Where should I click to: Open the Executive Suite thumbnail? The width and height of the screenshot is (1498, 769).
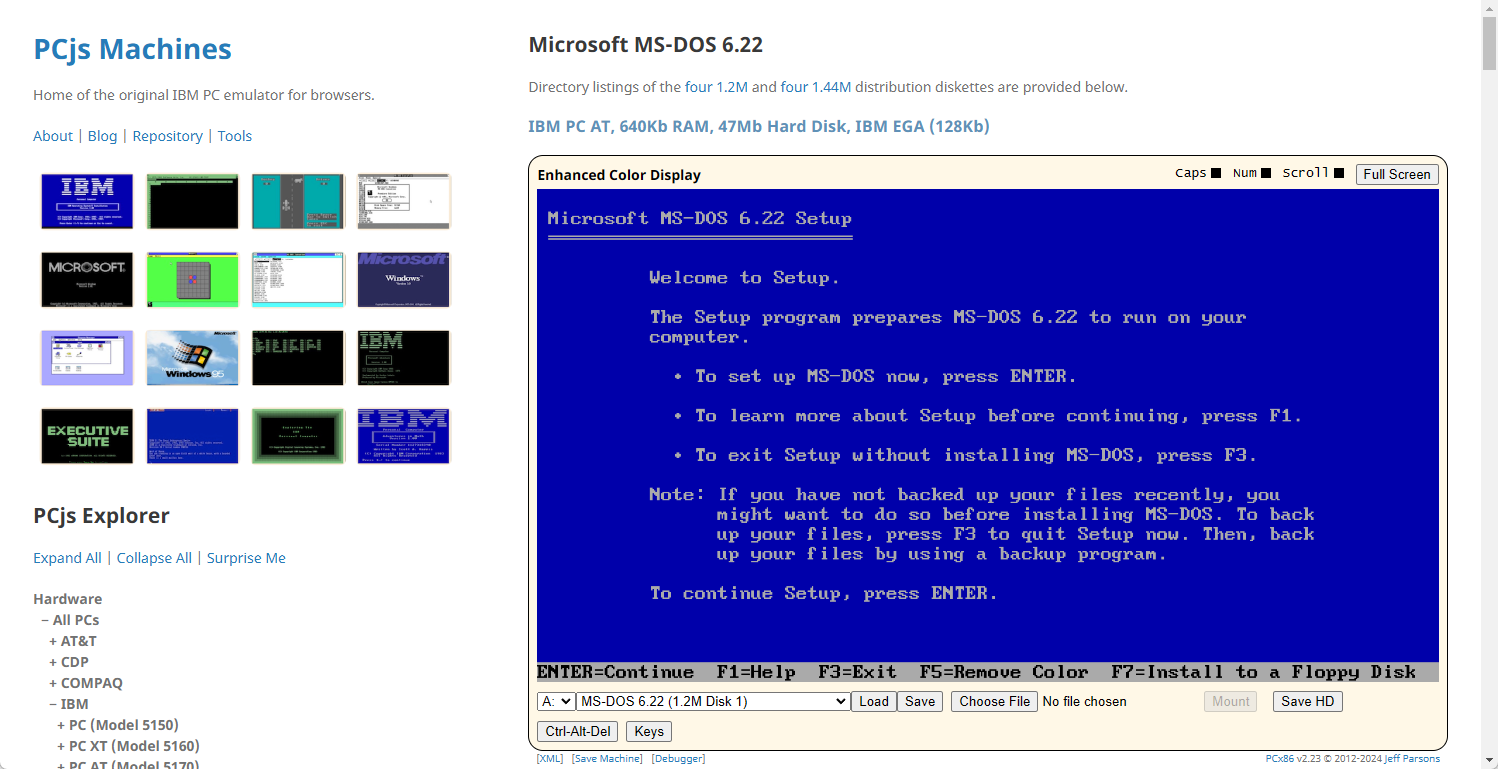point(87,435)
